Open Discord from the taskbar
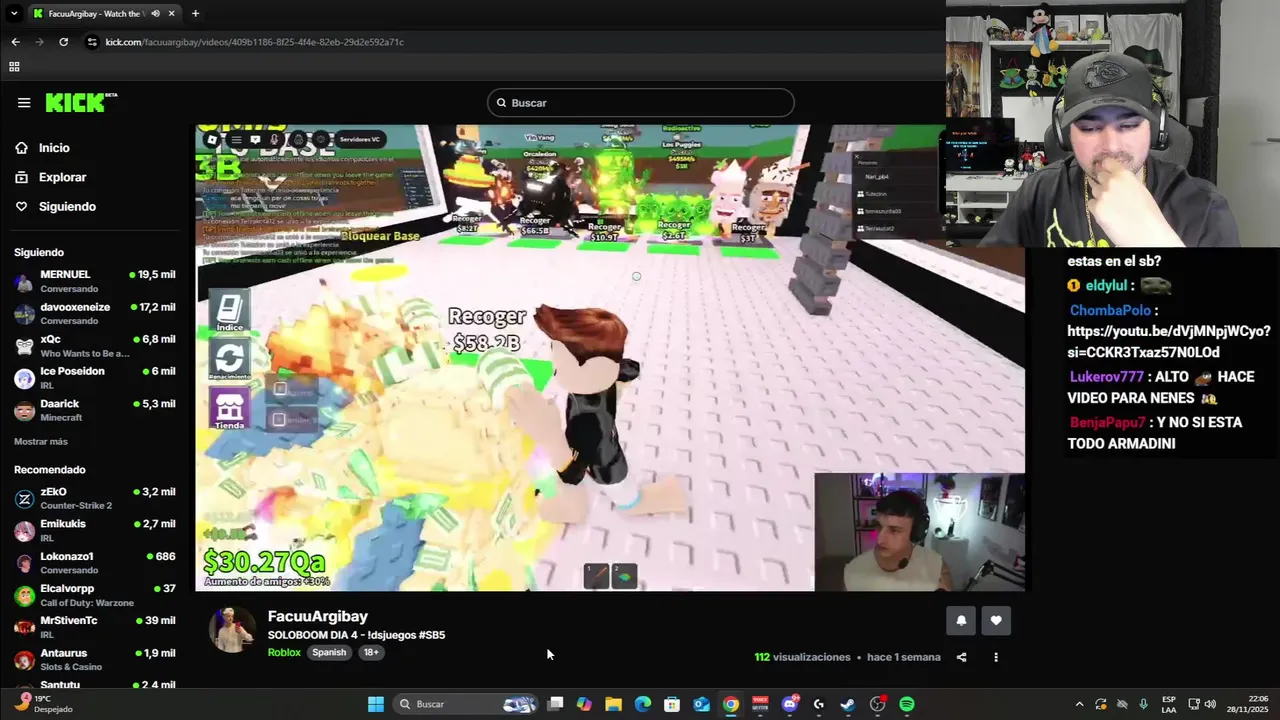Screen dimensions: 1280x720 coord(790,704)
